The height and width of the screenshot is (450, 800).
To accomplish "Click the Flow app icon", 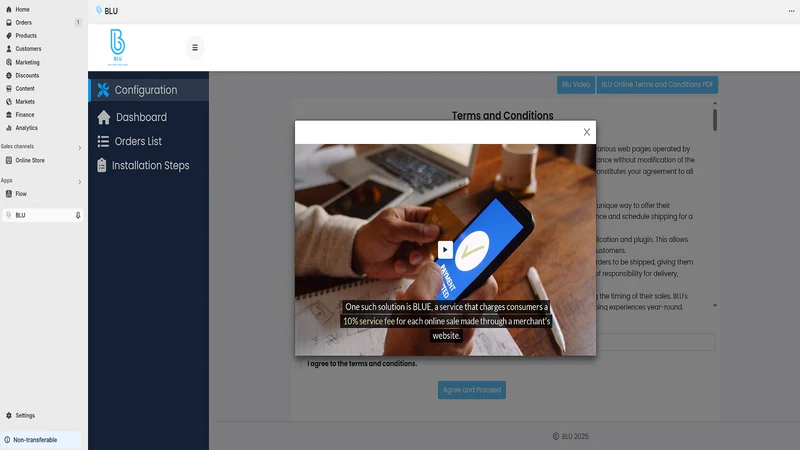I will coord(9,194).
